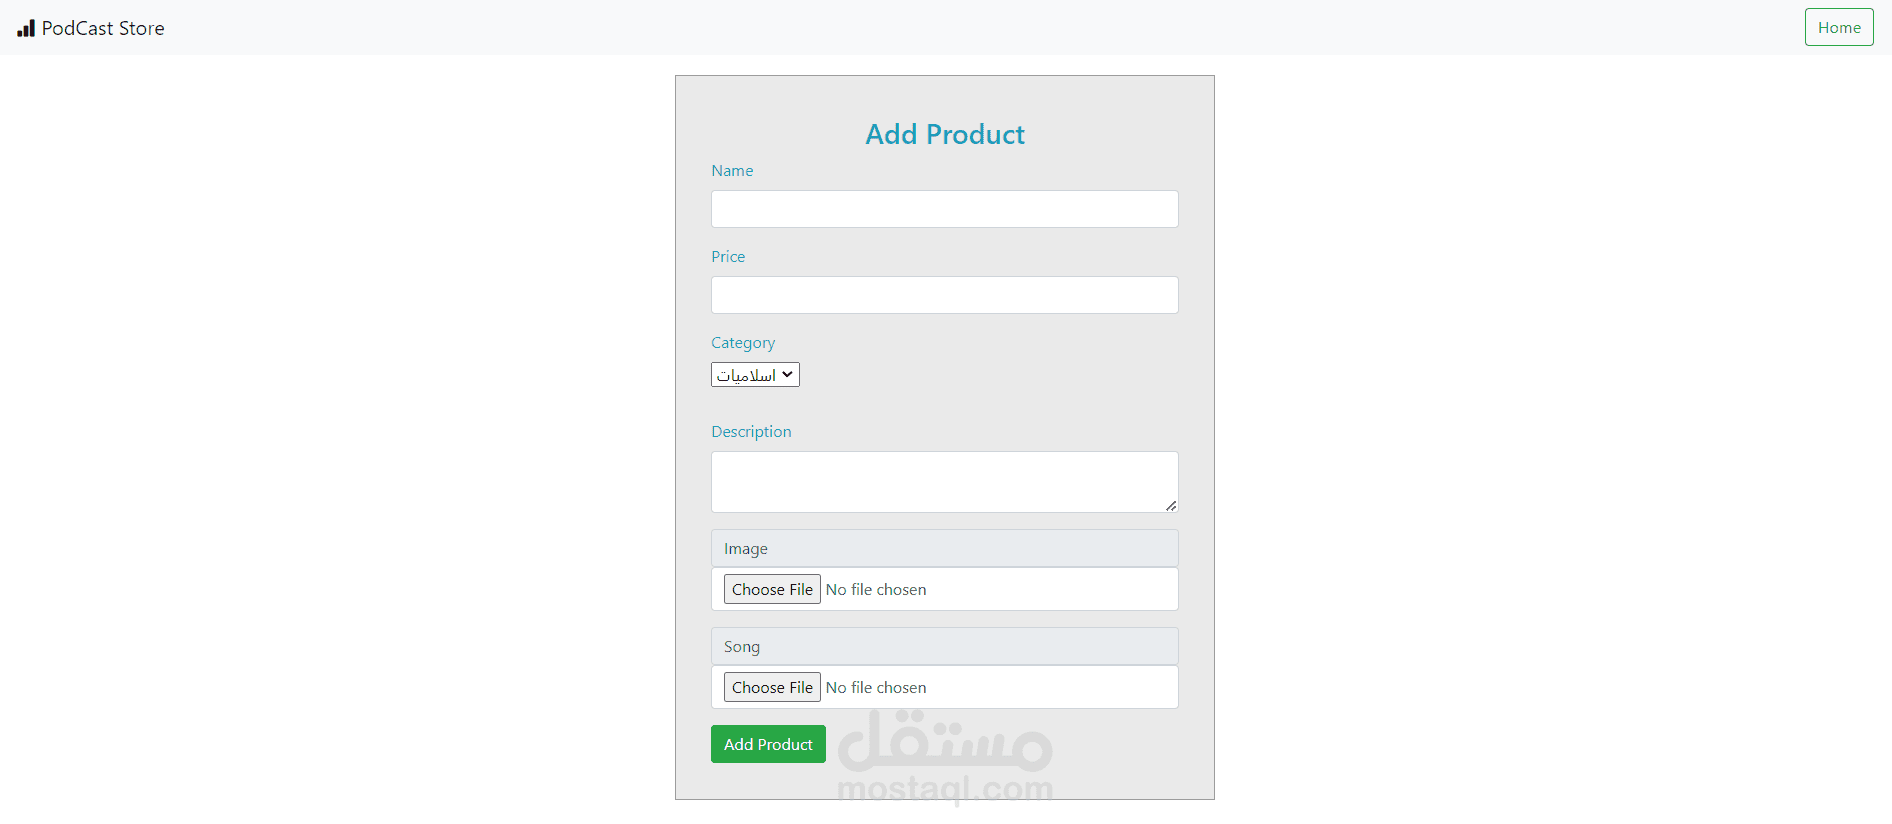Click the Image section header

[944, 549]
